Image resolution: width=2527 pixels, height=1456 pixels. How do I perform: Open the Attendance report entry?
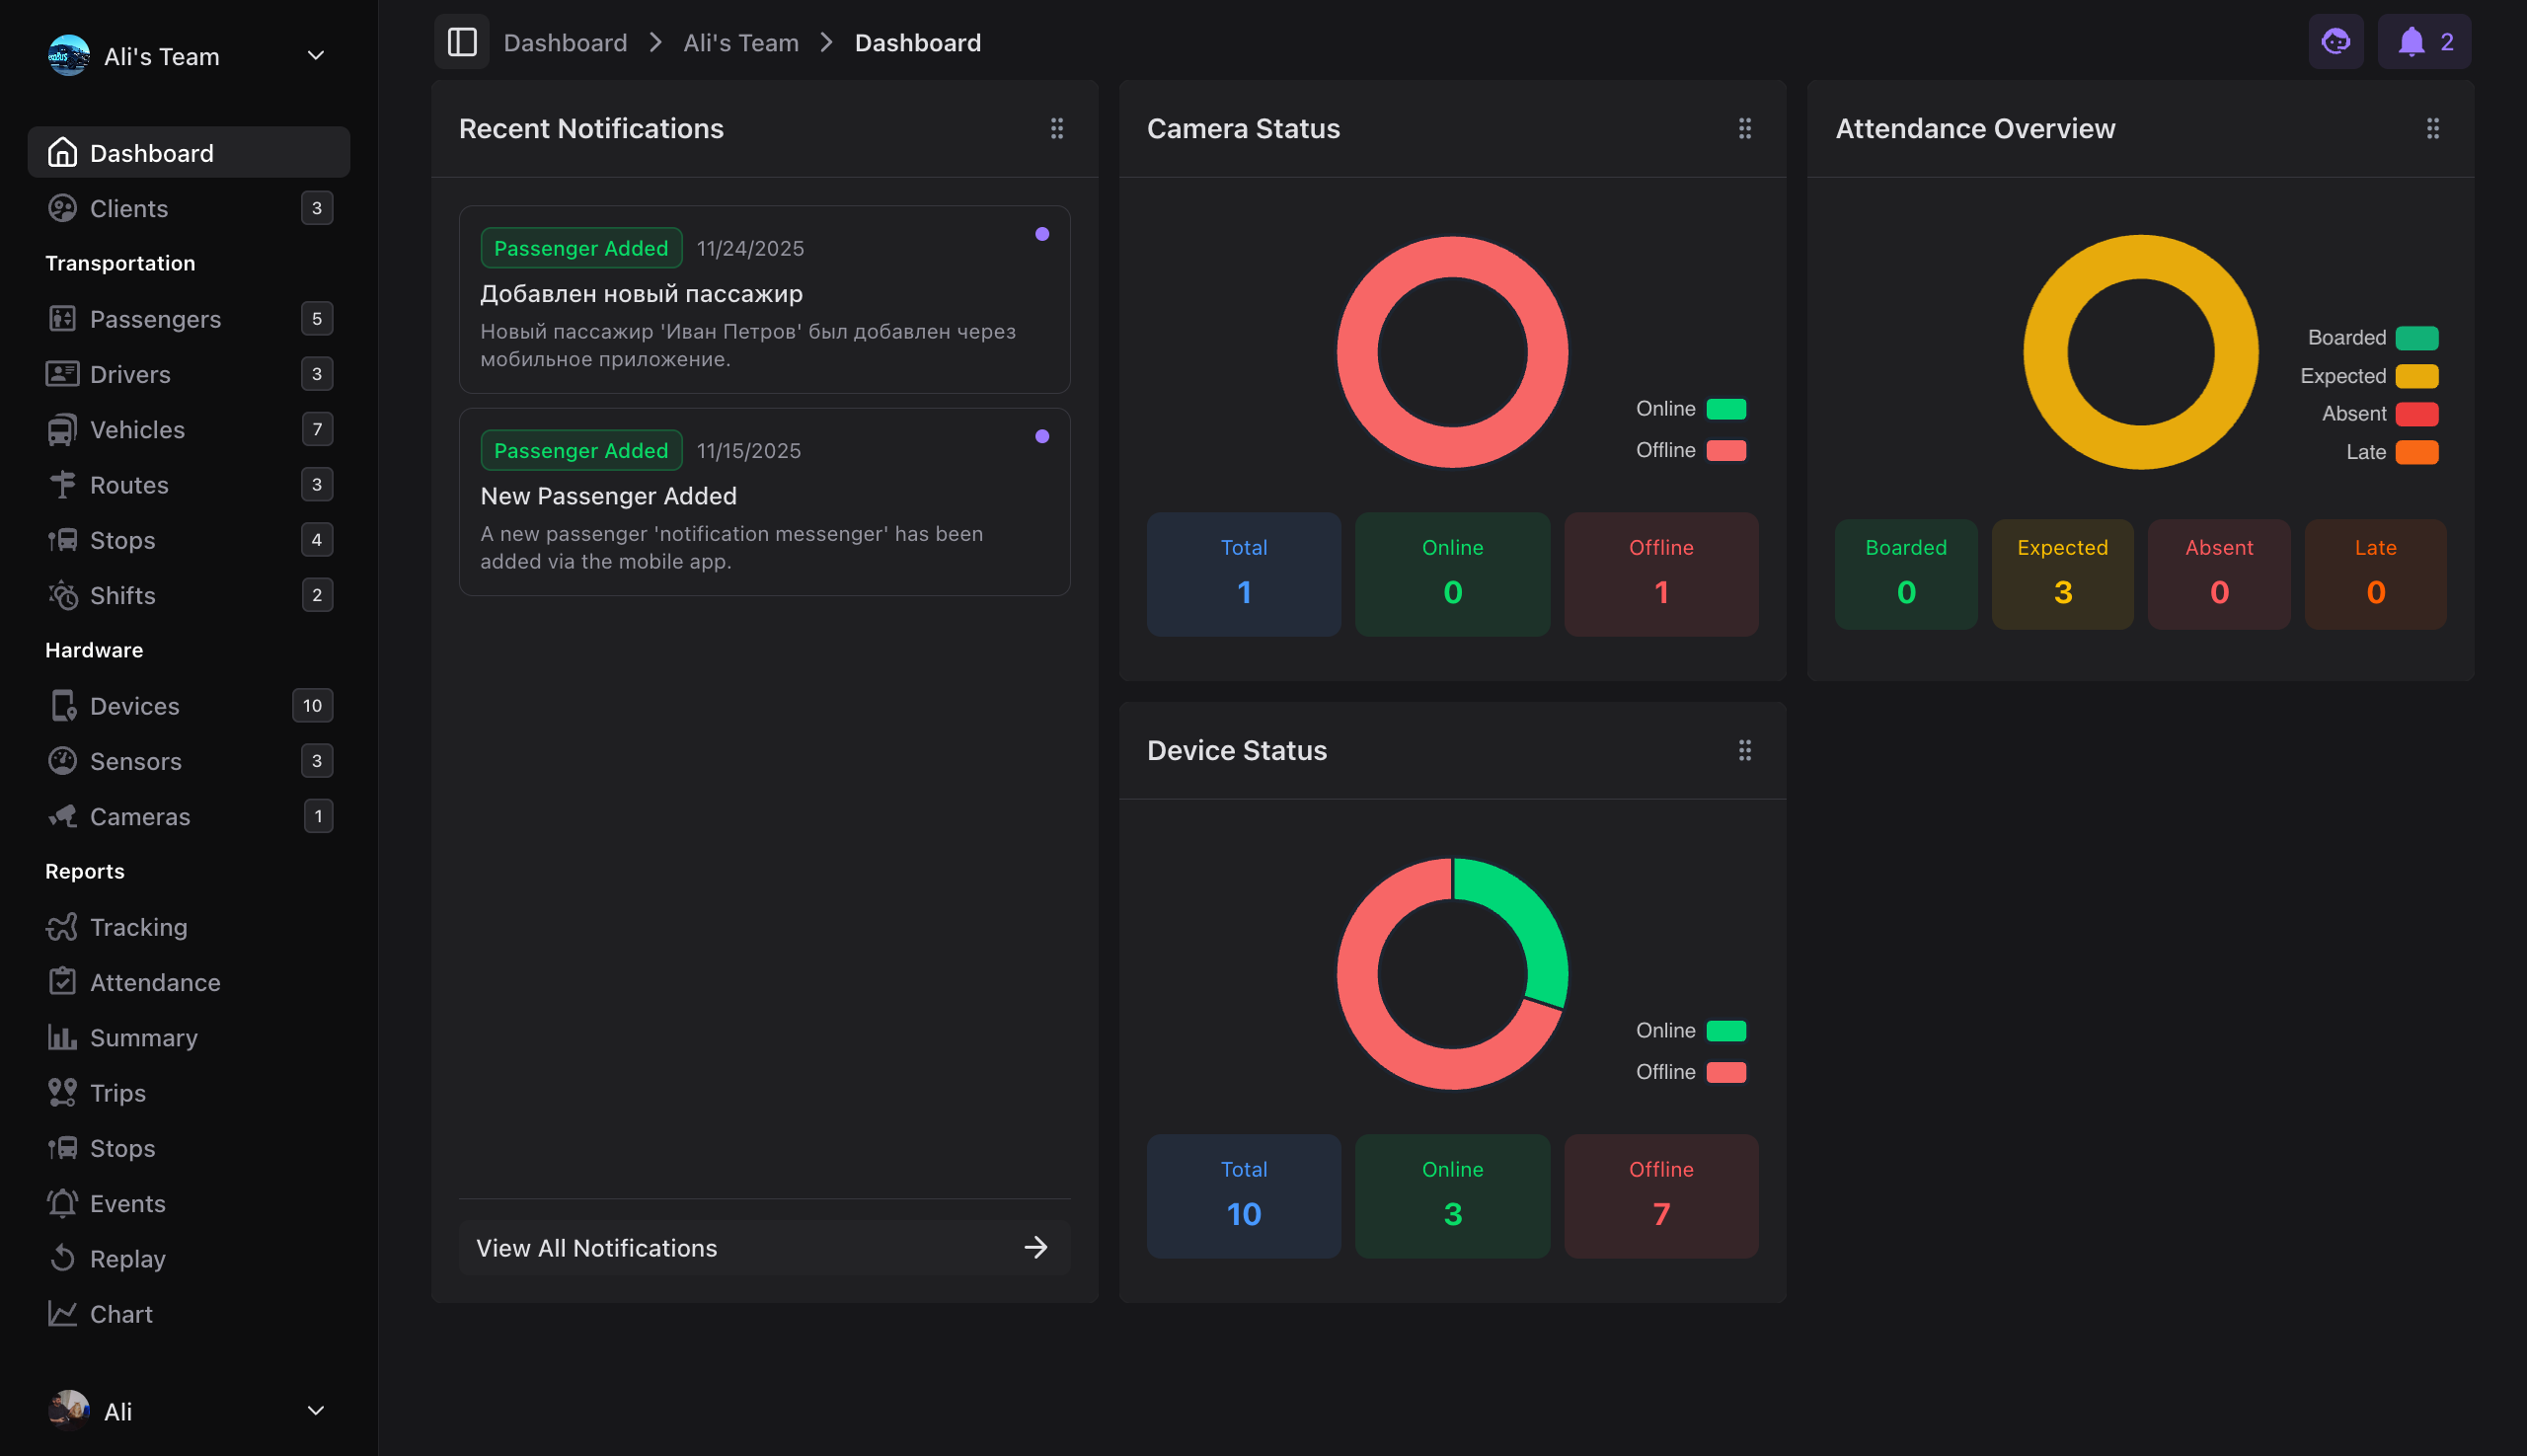coord(156,982)
